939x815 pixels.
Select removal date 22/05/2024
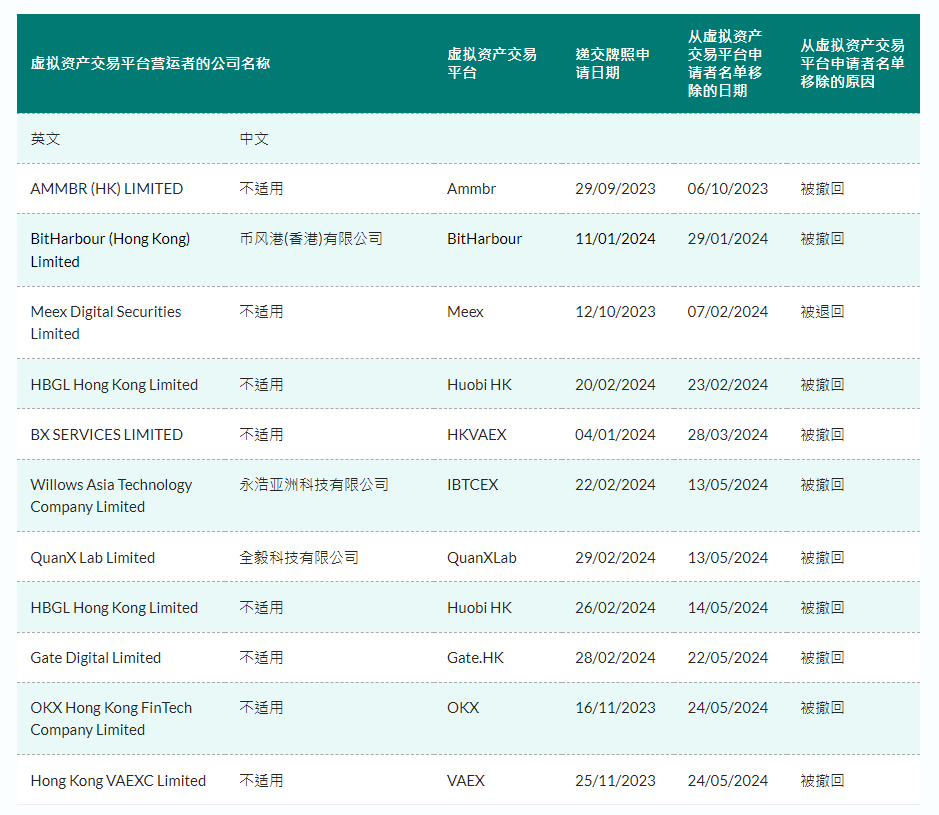[728, 658]
